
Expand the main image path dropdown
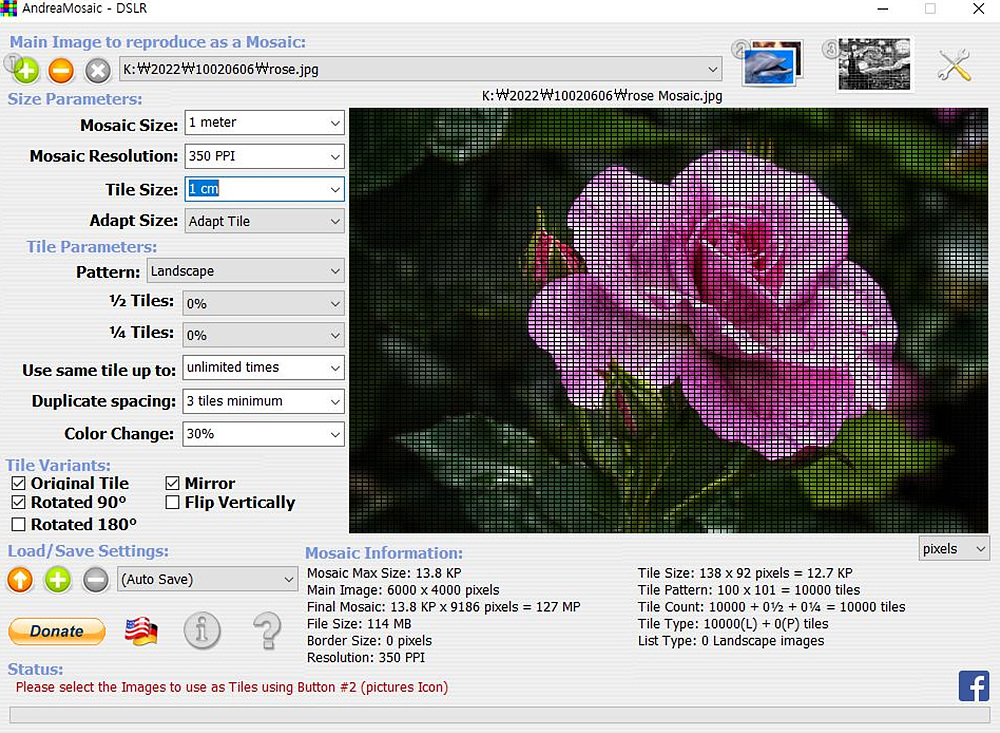pyautogui.click(x=712, y=69)
